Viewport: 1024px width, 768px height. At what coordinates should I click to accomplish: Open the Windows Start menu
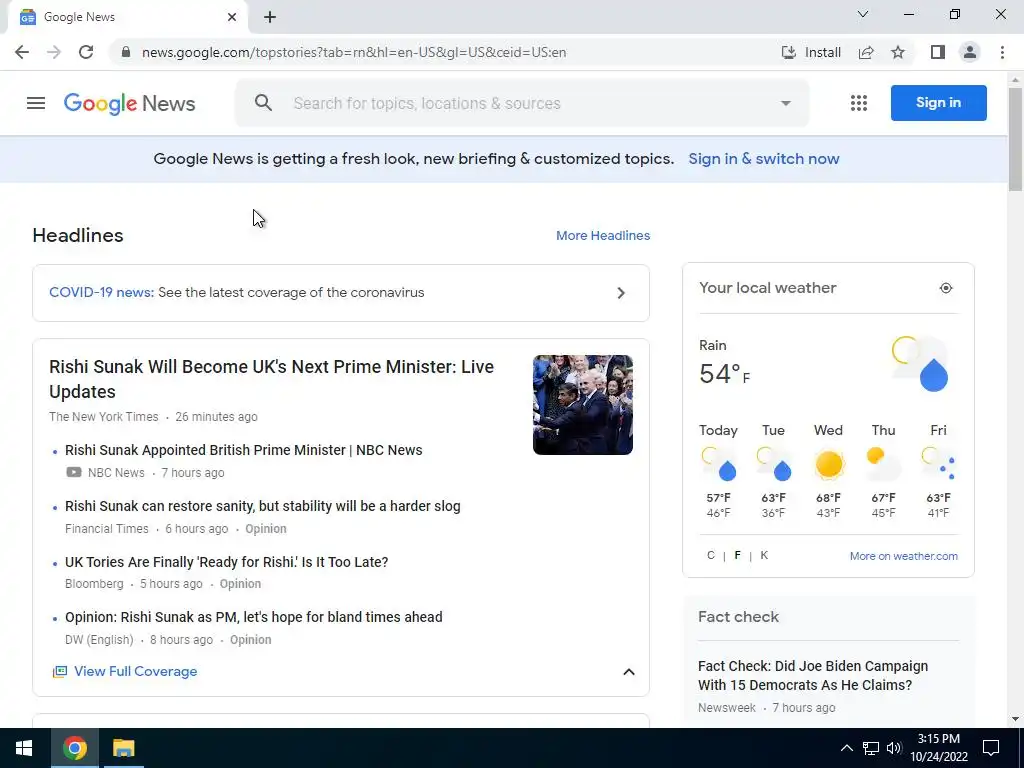25,748
